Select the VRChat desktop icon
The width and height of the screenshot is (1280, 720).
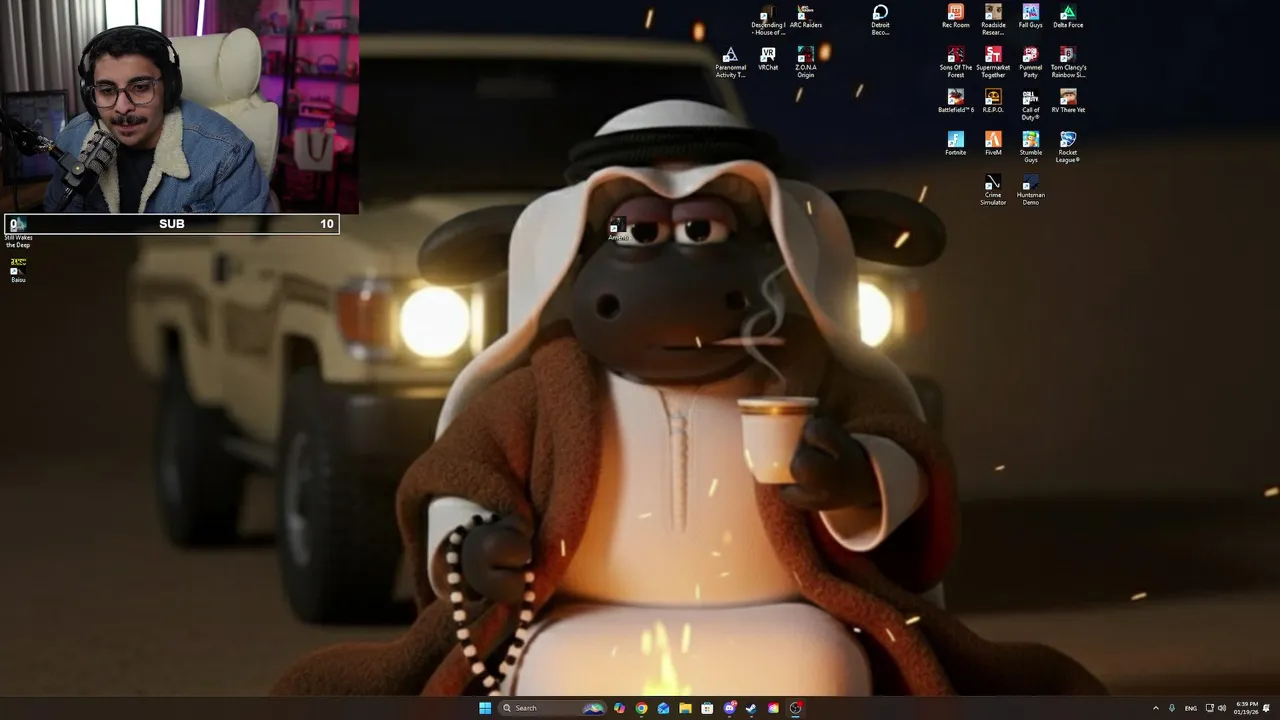tap(768, 59)
